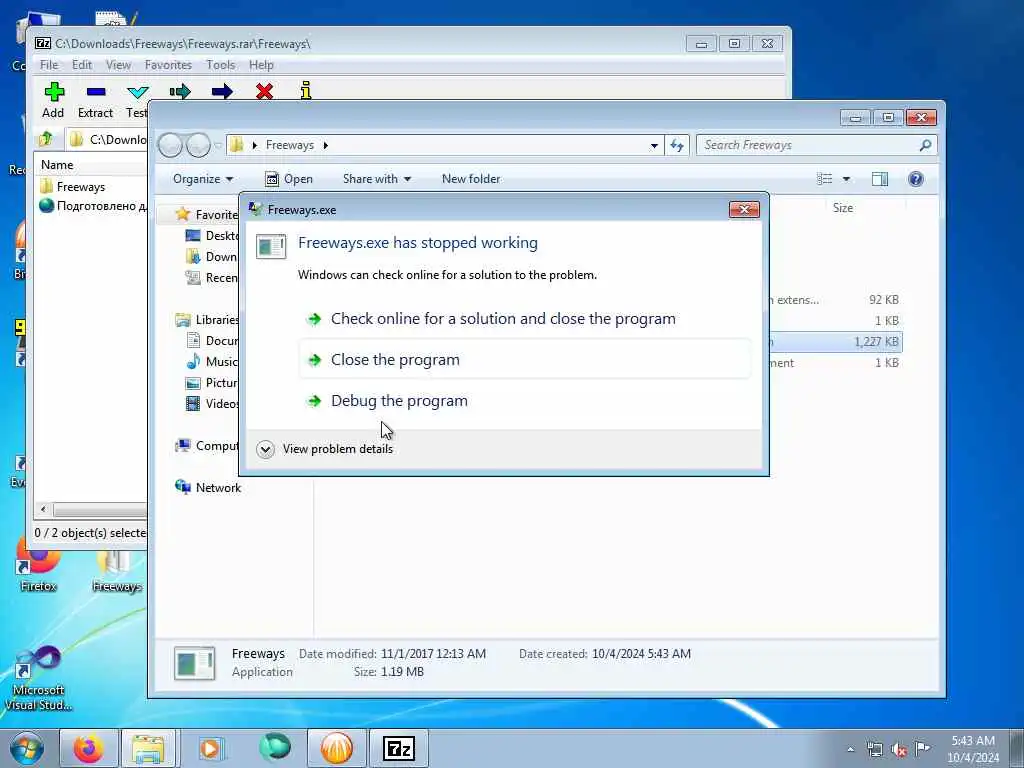
Task: Click the Test checkmark icon in 7-Zip
Action: 137,91
